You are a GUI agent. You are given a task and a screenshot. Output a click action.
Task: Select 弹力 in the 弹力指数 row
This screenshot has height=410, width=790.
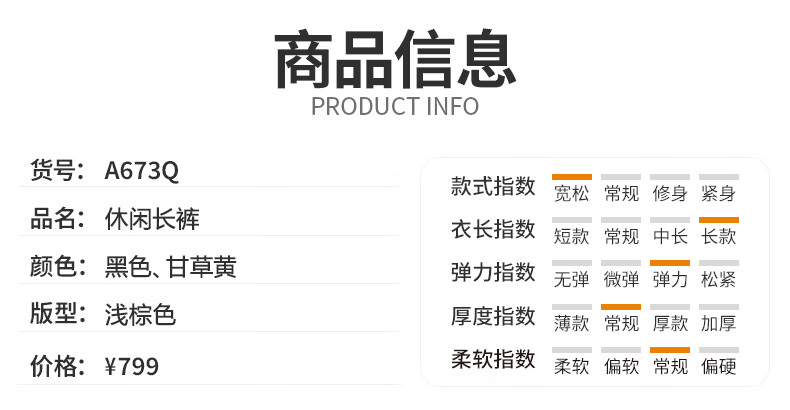[670, 279]
